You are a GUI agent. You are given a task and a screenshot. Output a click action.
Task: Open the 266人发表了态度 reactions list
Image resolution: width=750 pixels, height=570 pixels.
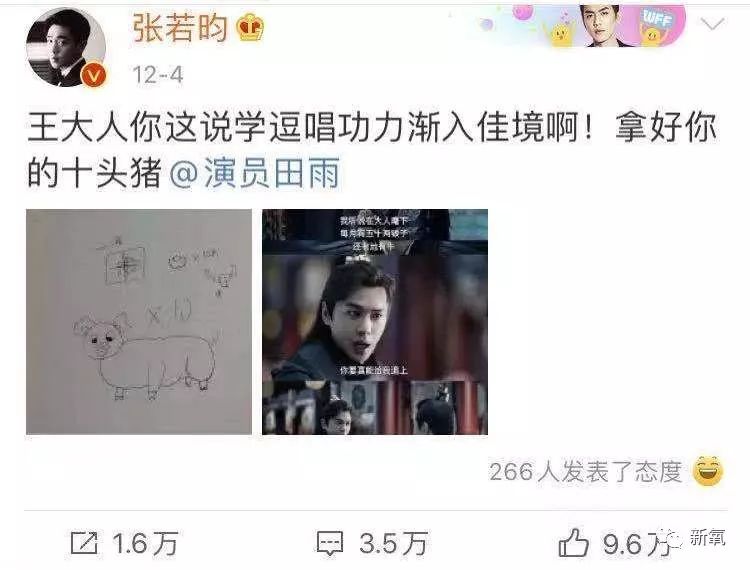585,471
